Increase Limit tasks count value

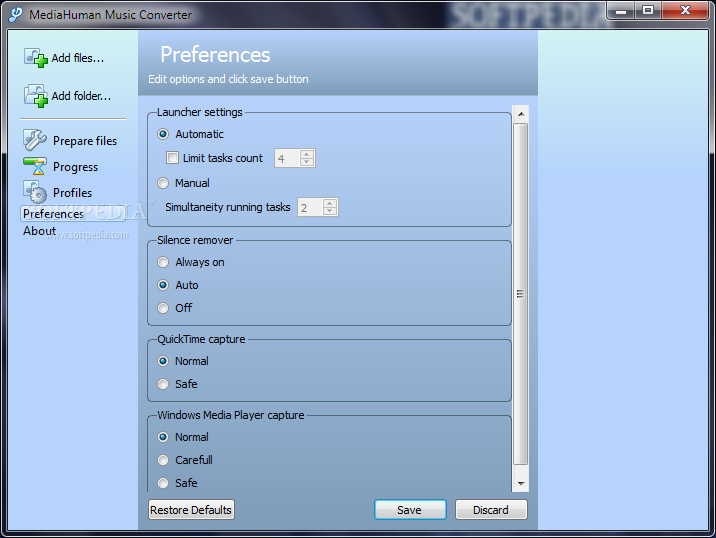click(307, 154)
